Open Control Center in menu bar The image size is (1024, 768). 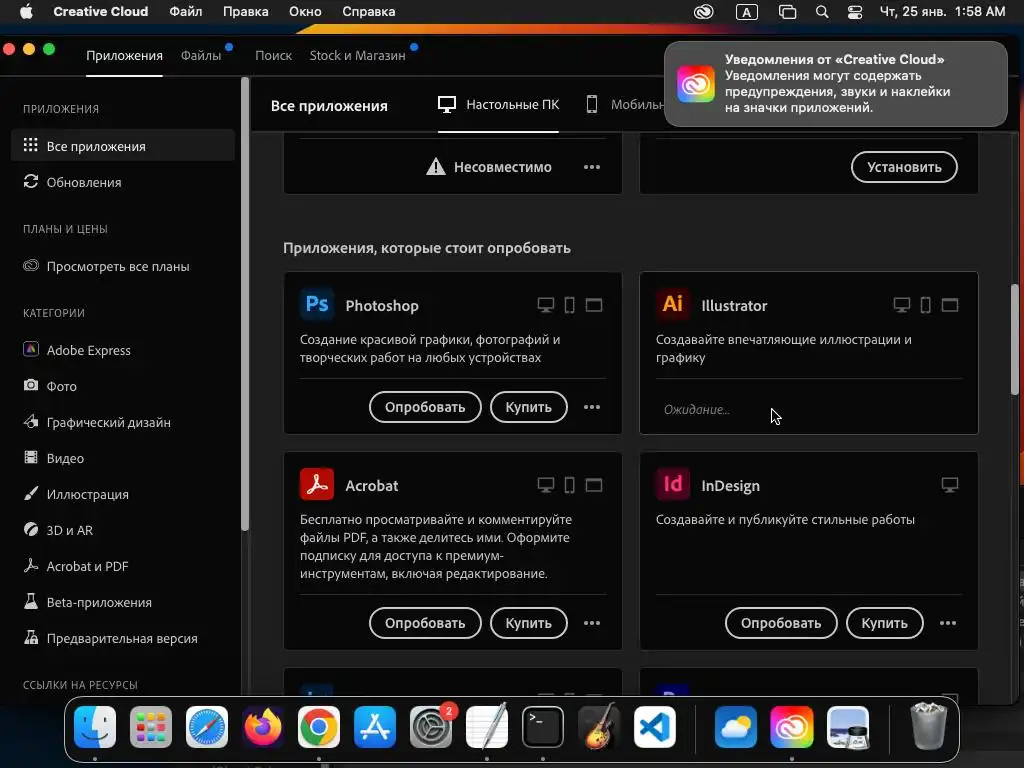point(855,12)
